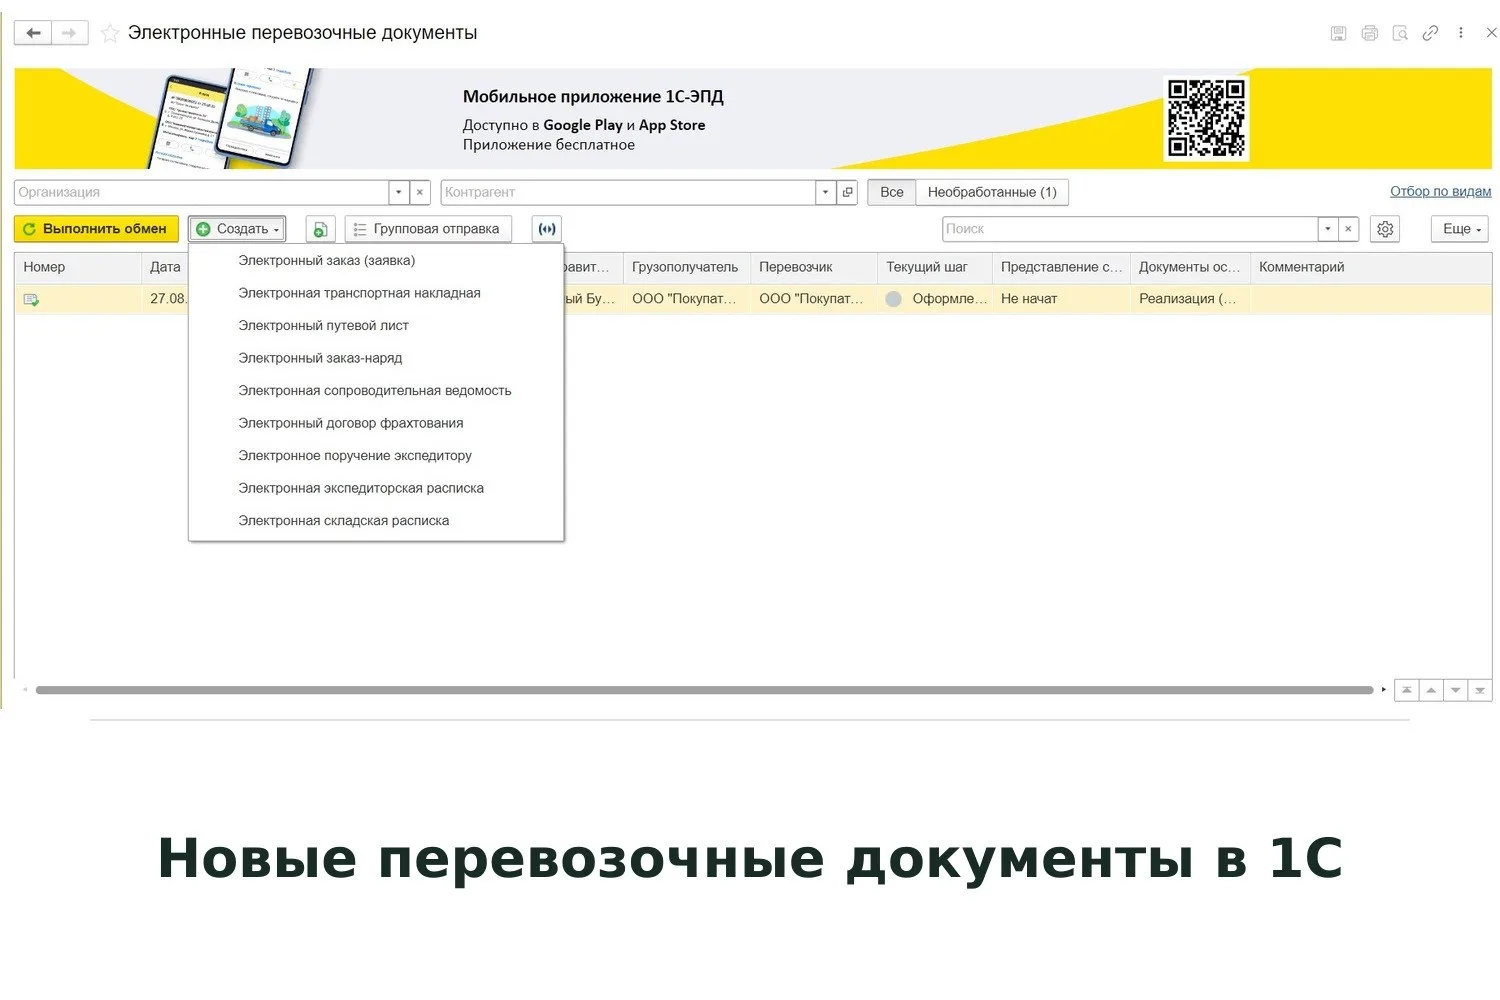Click the horizontal scrollbar of the list
The image size is (1500, 1000).
point(704,690)
